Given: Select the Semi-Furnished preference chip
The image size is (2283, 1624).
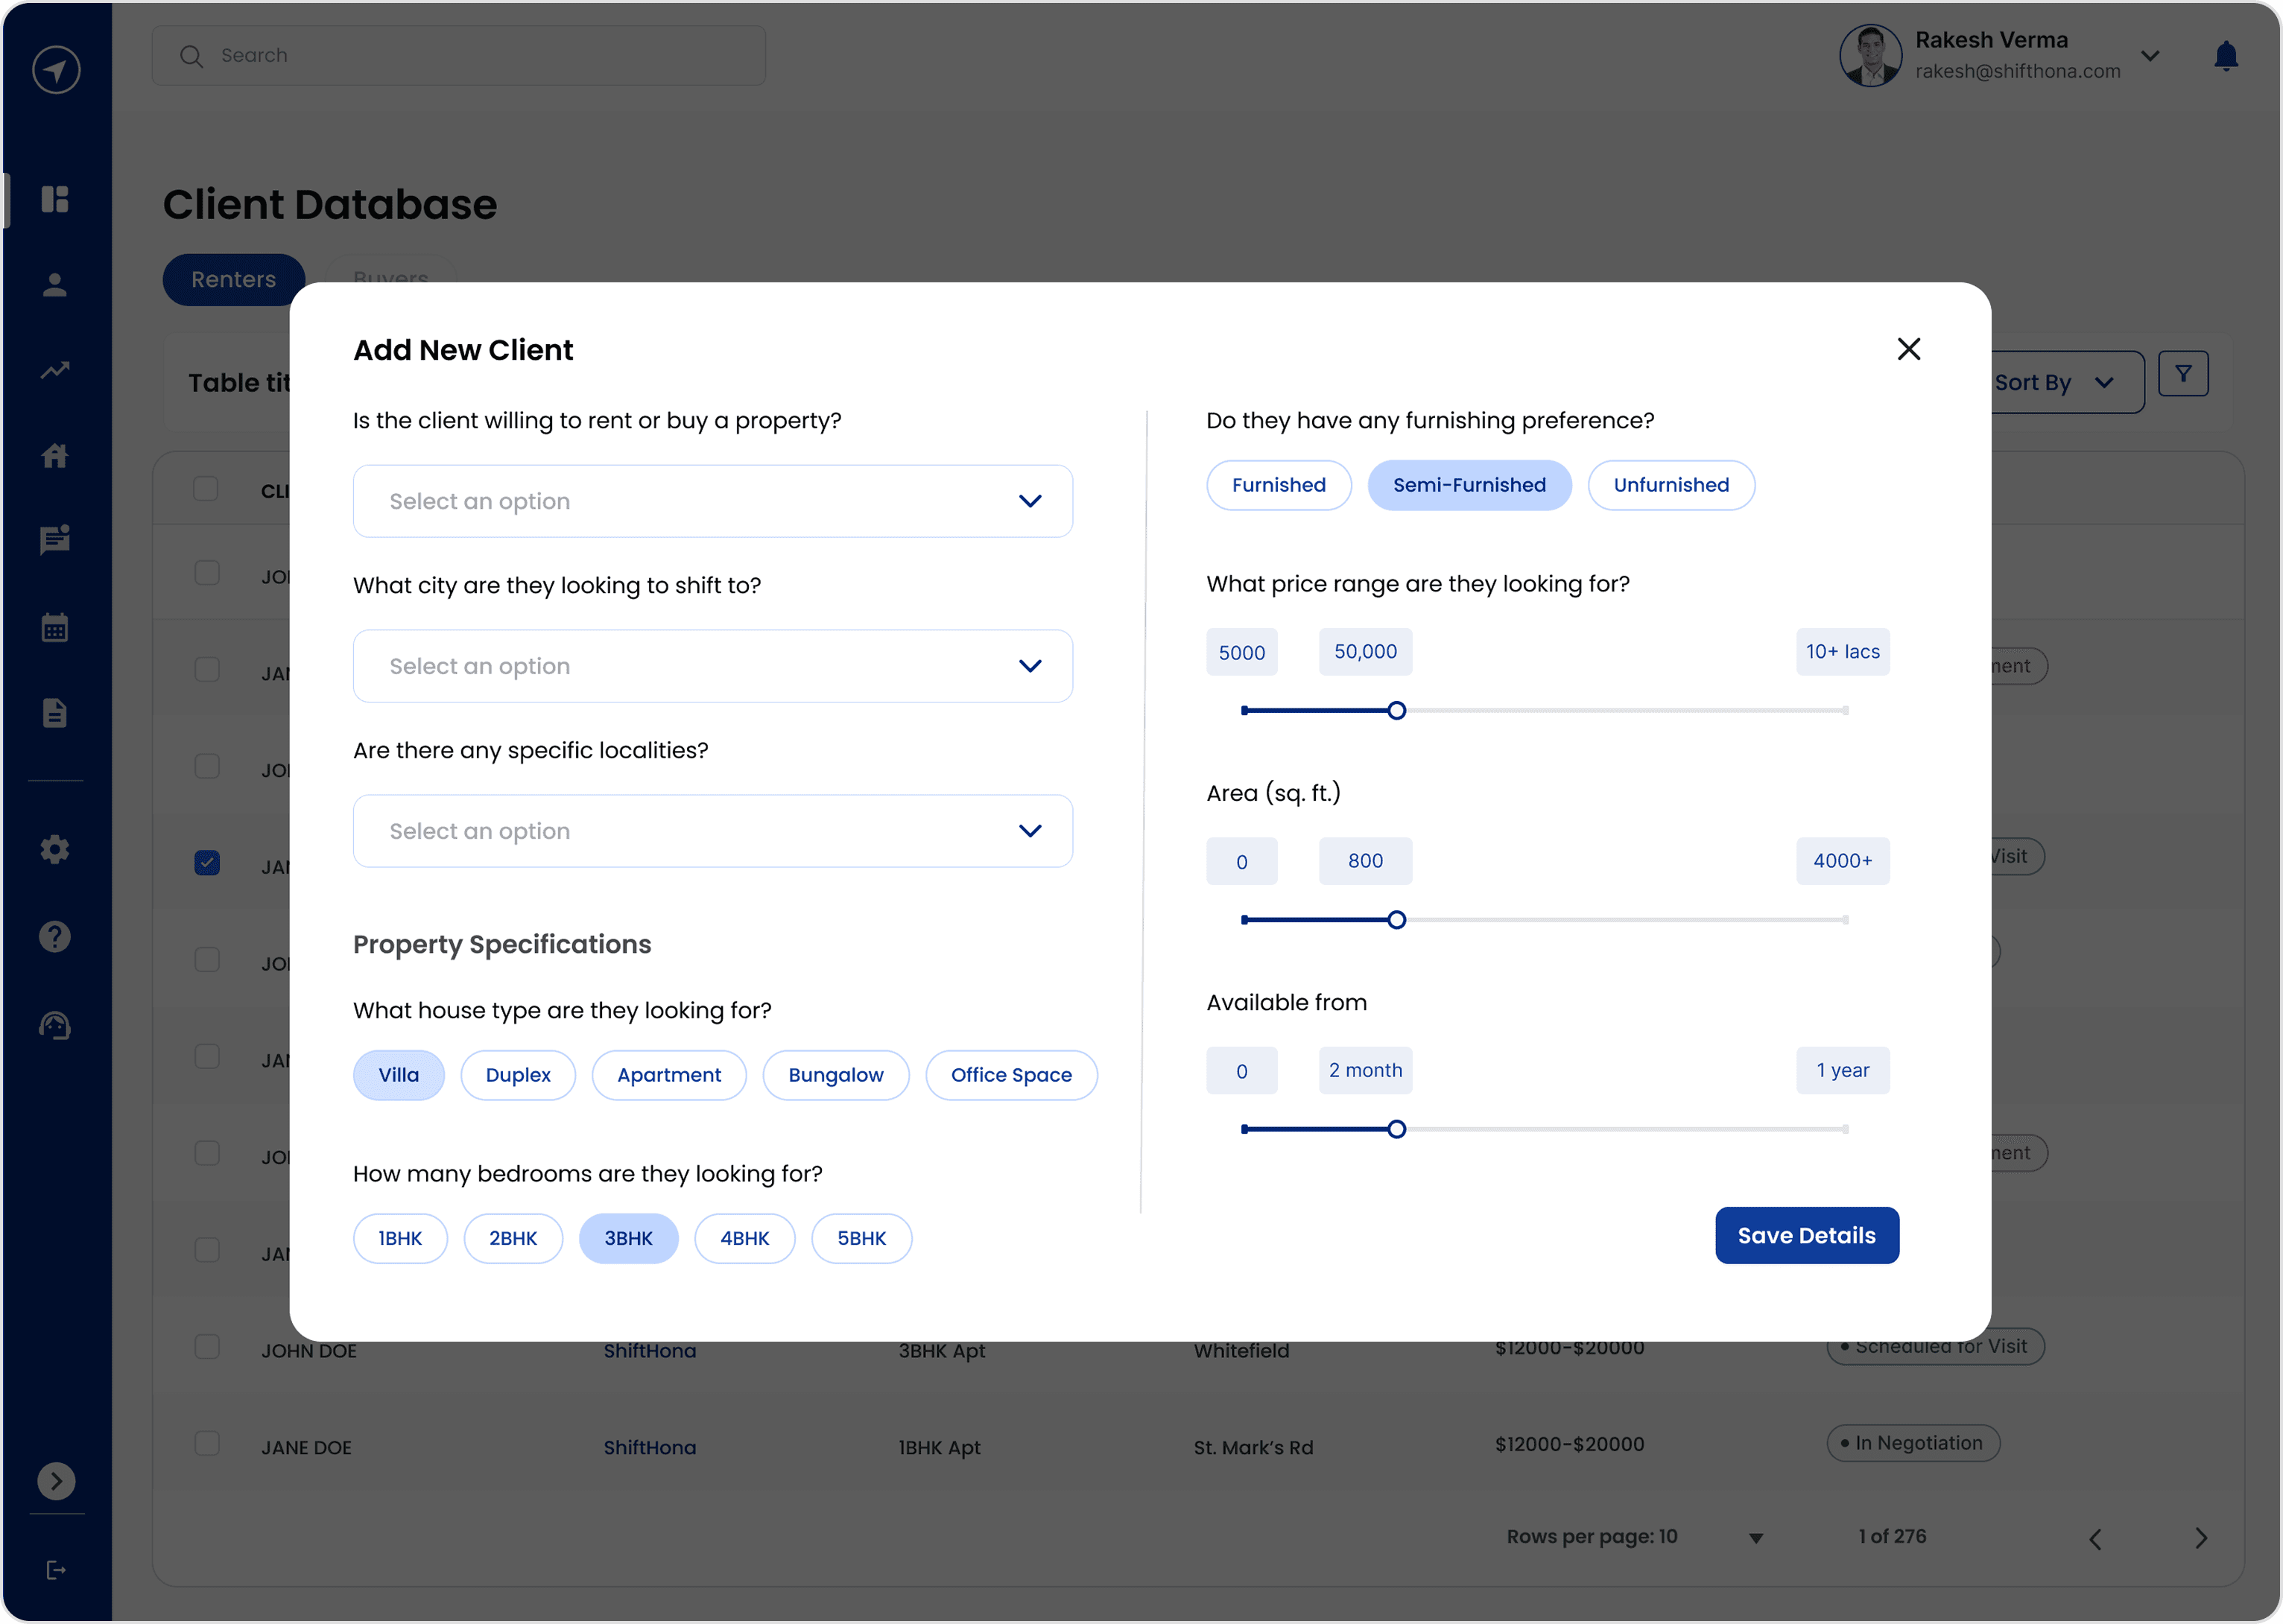Looking at the screenshot, I should tap(1468, 485).
